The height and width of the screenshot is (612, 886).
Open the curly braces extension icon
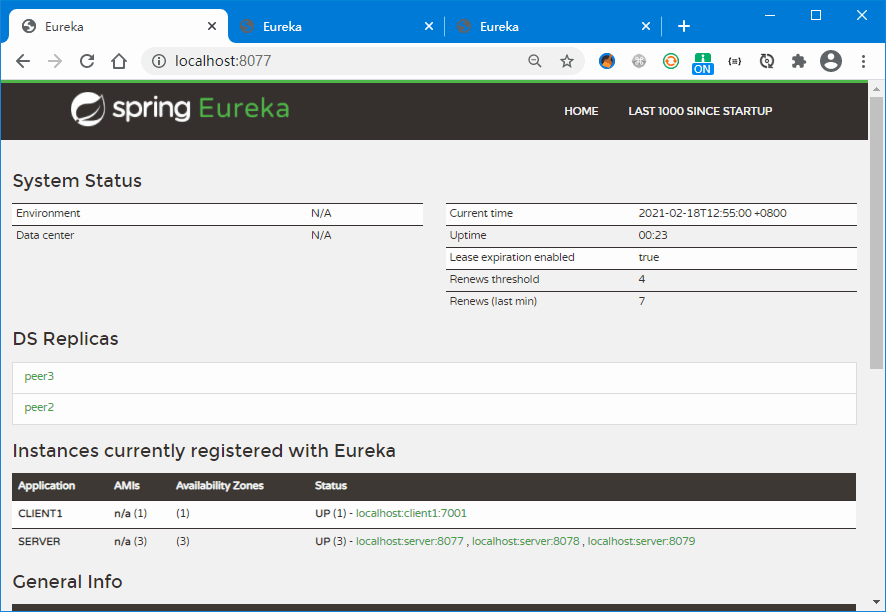pos(735,61)
